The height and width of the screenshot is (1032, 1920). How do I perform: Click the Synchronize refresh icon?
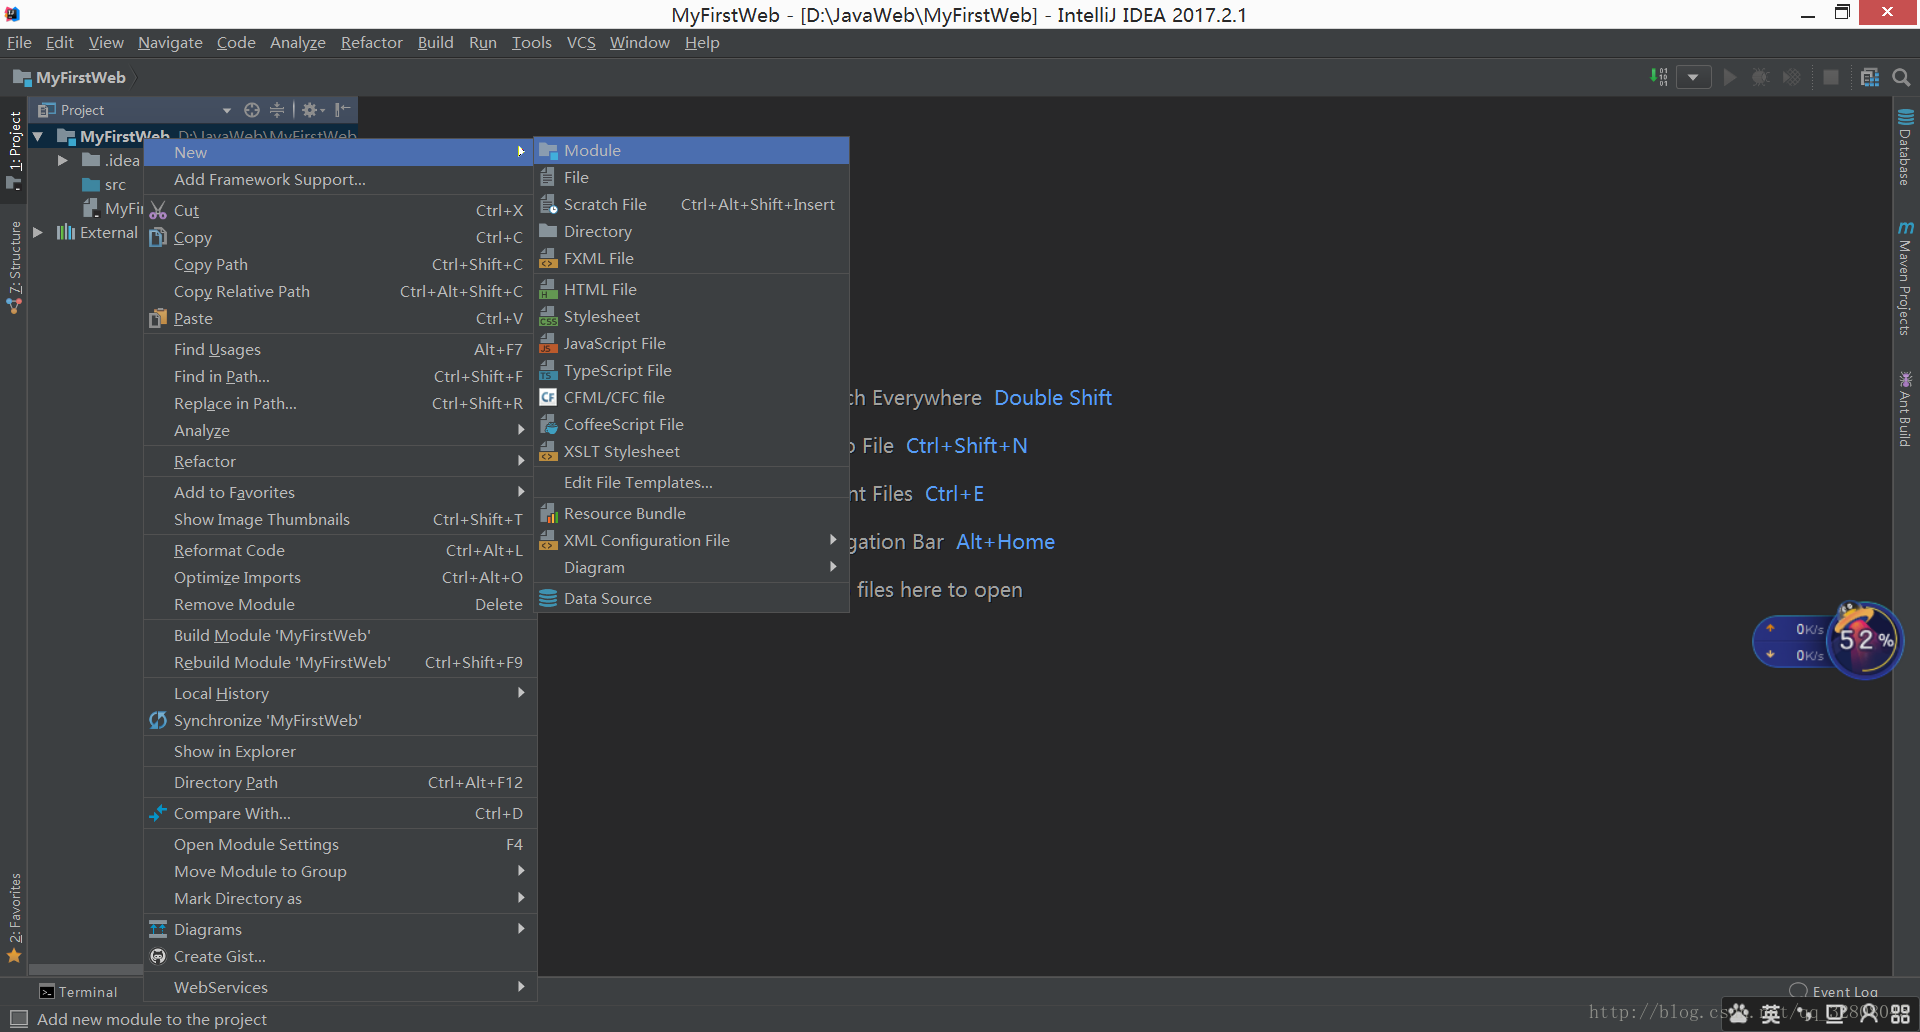coord(158,720)
